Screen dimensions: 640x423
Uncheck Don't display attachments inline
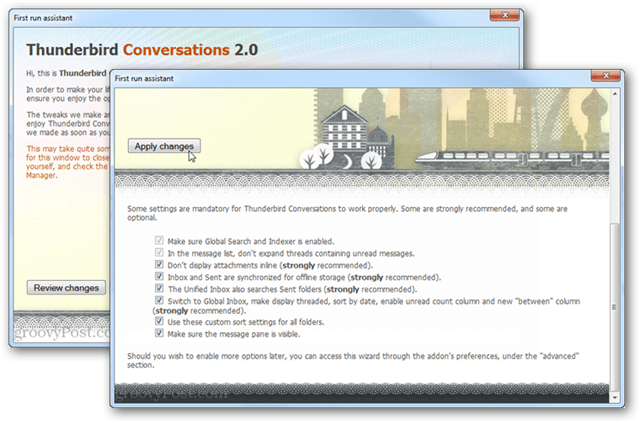tap(159, 265)
